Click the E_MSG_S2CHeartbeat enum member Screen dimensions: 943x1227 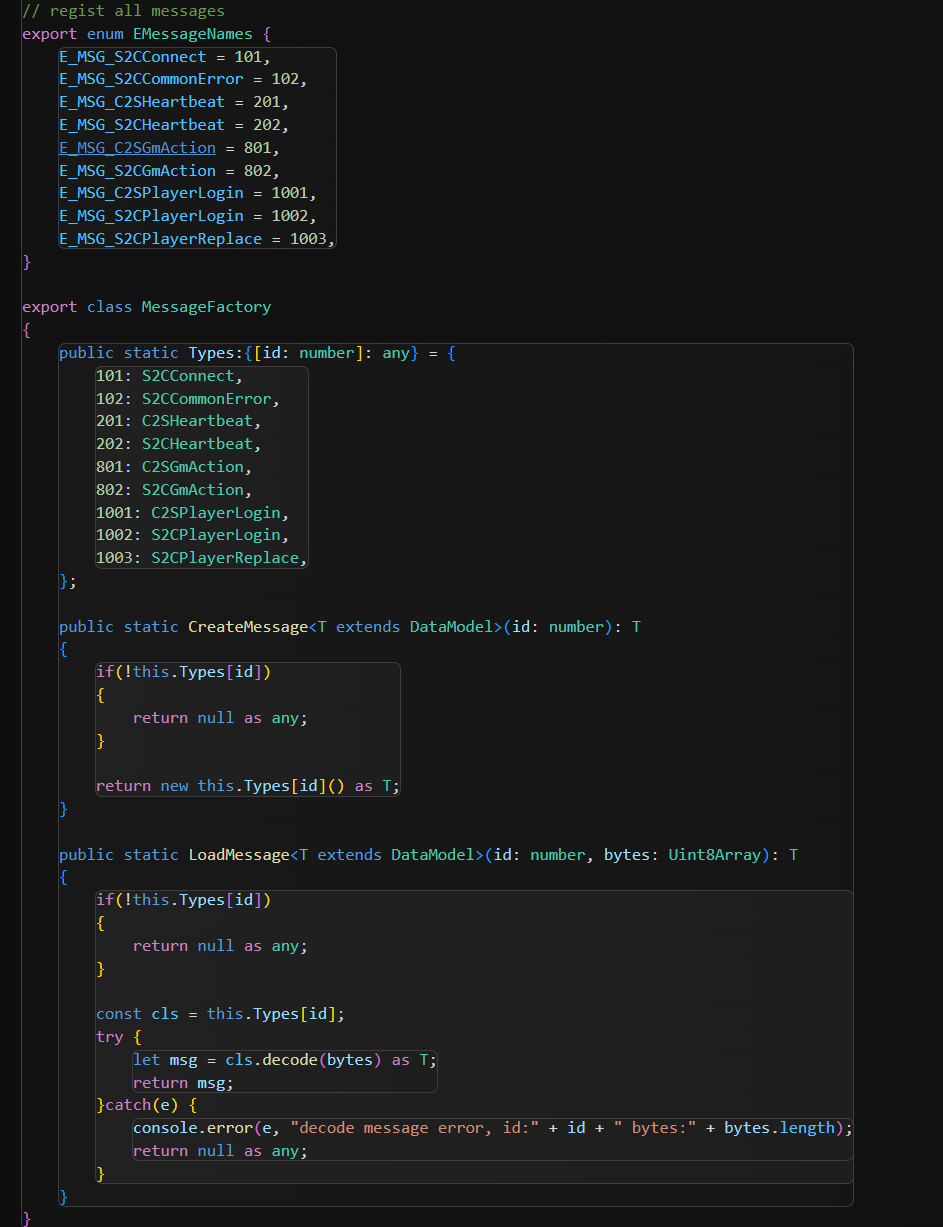[x=141, y=125]
